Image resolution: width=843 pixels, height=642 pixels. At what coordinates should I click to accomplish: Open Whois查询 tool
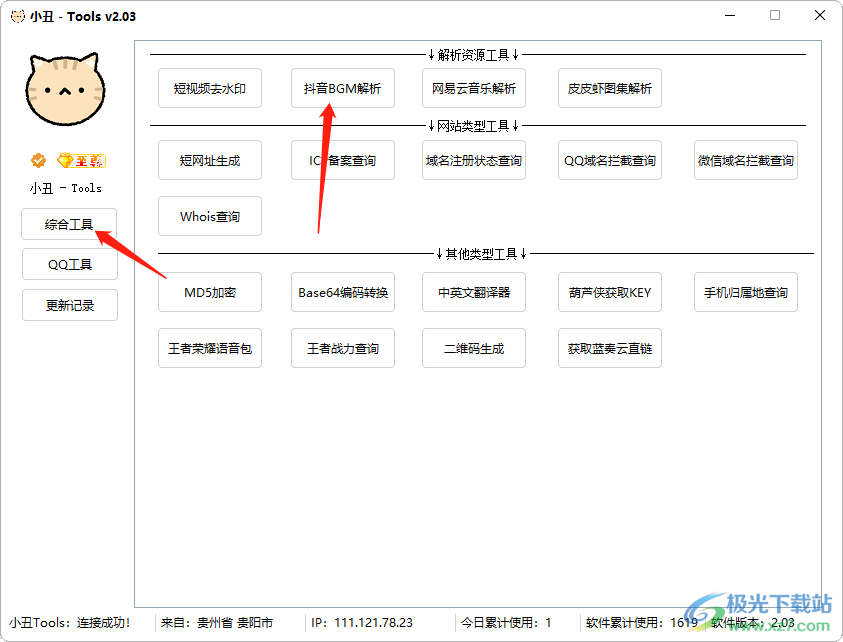click(210, 216)
